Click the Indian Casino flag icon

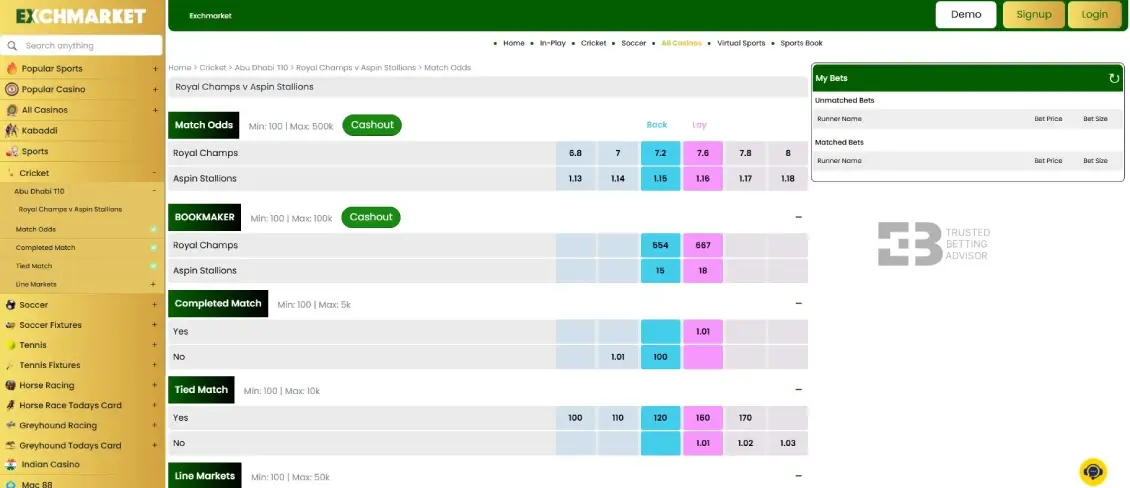pyautogui.click(x=11, y=465)
